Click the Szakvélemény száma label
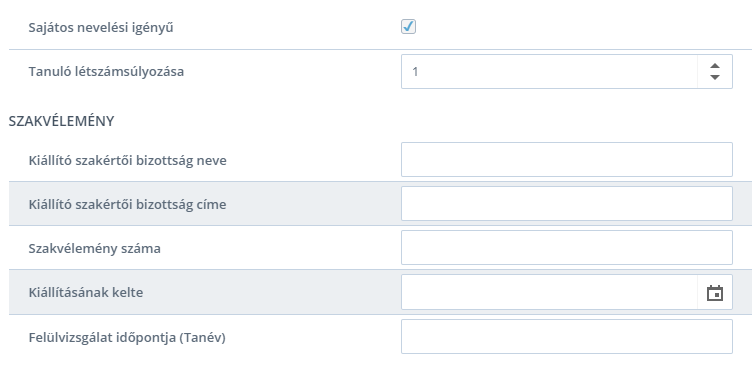Screen dimensions: 752x385 (94, 248)
